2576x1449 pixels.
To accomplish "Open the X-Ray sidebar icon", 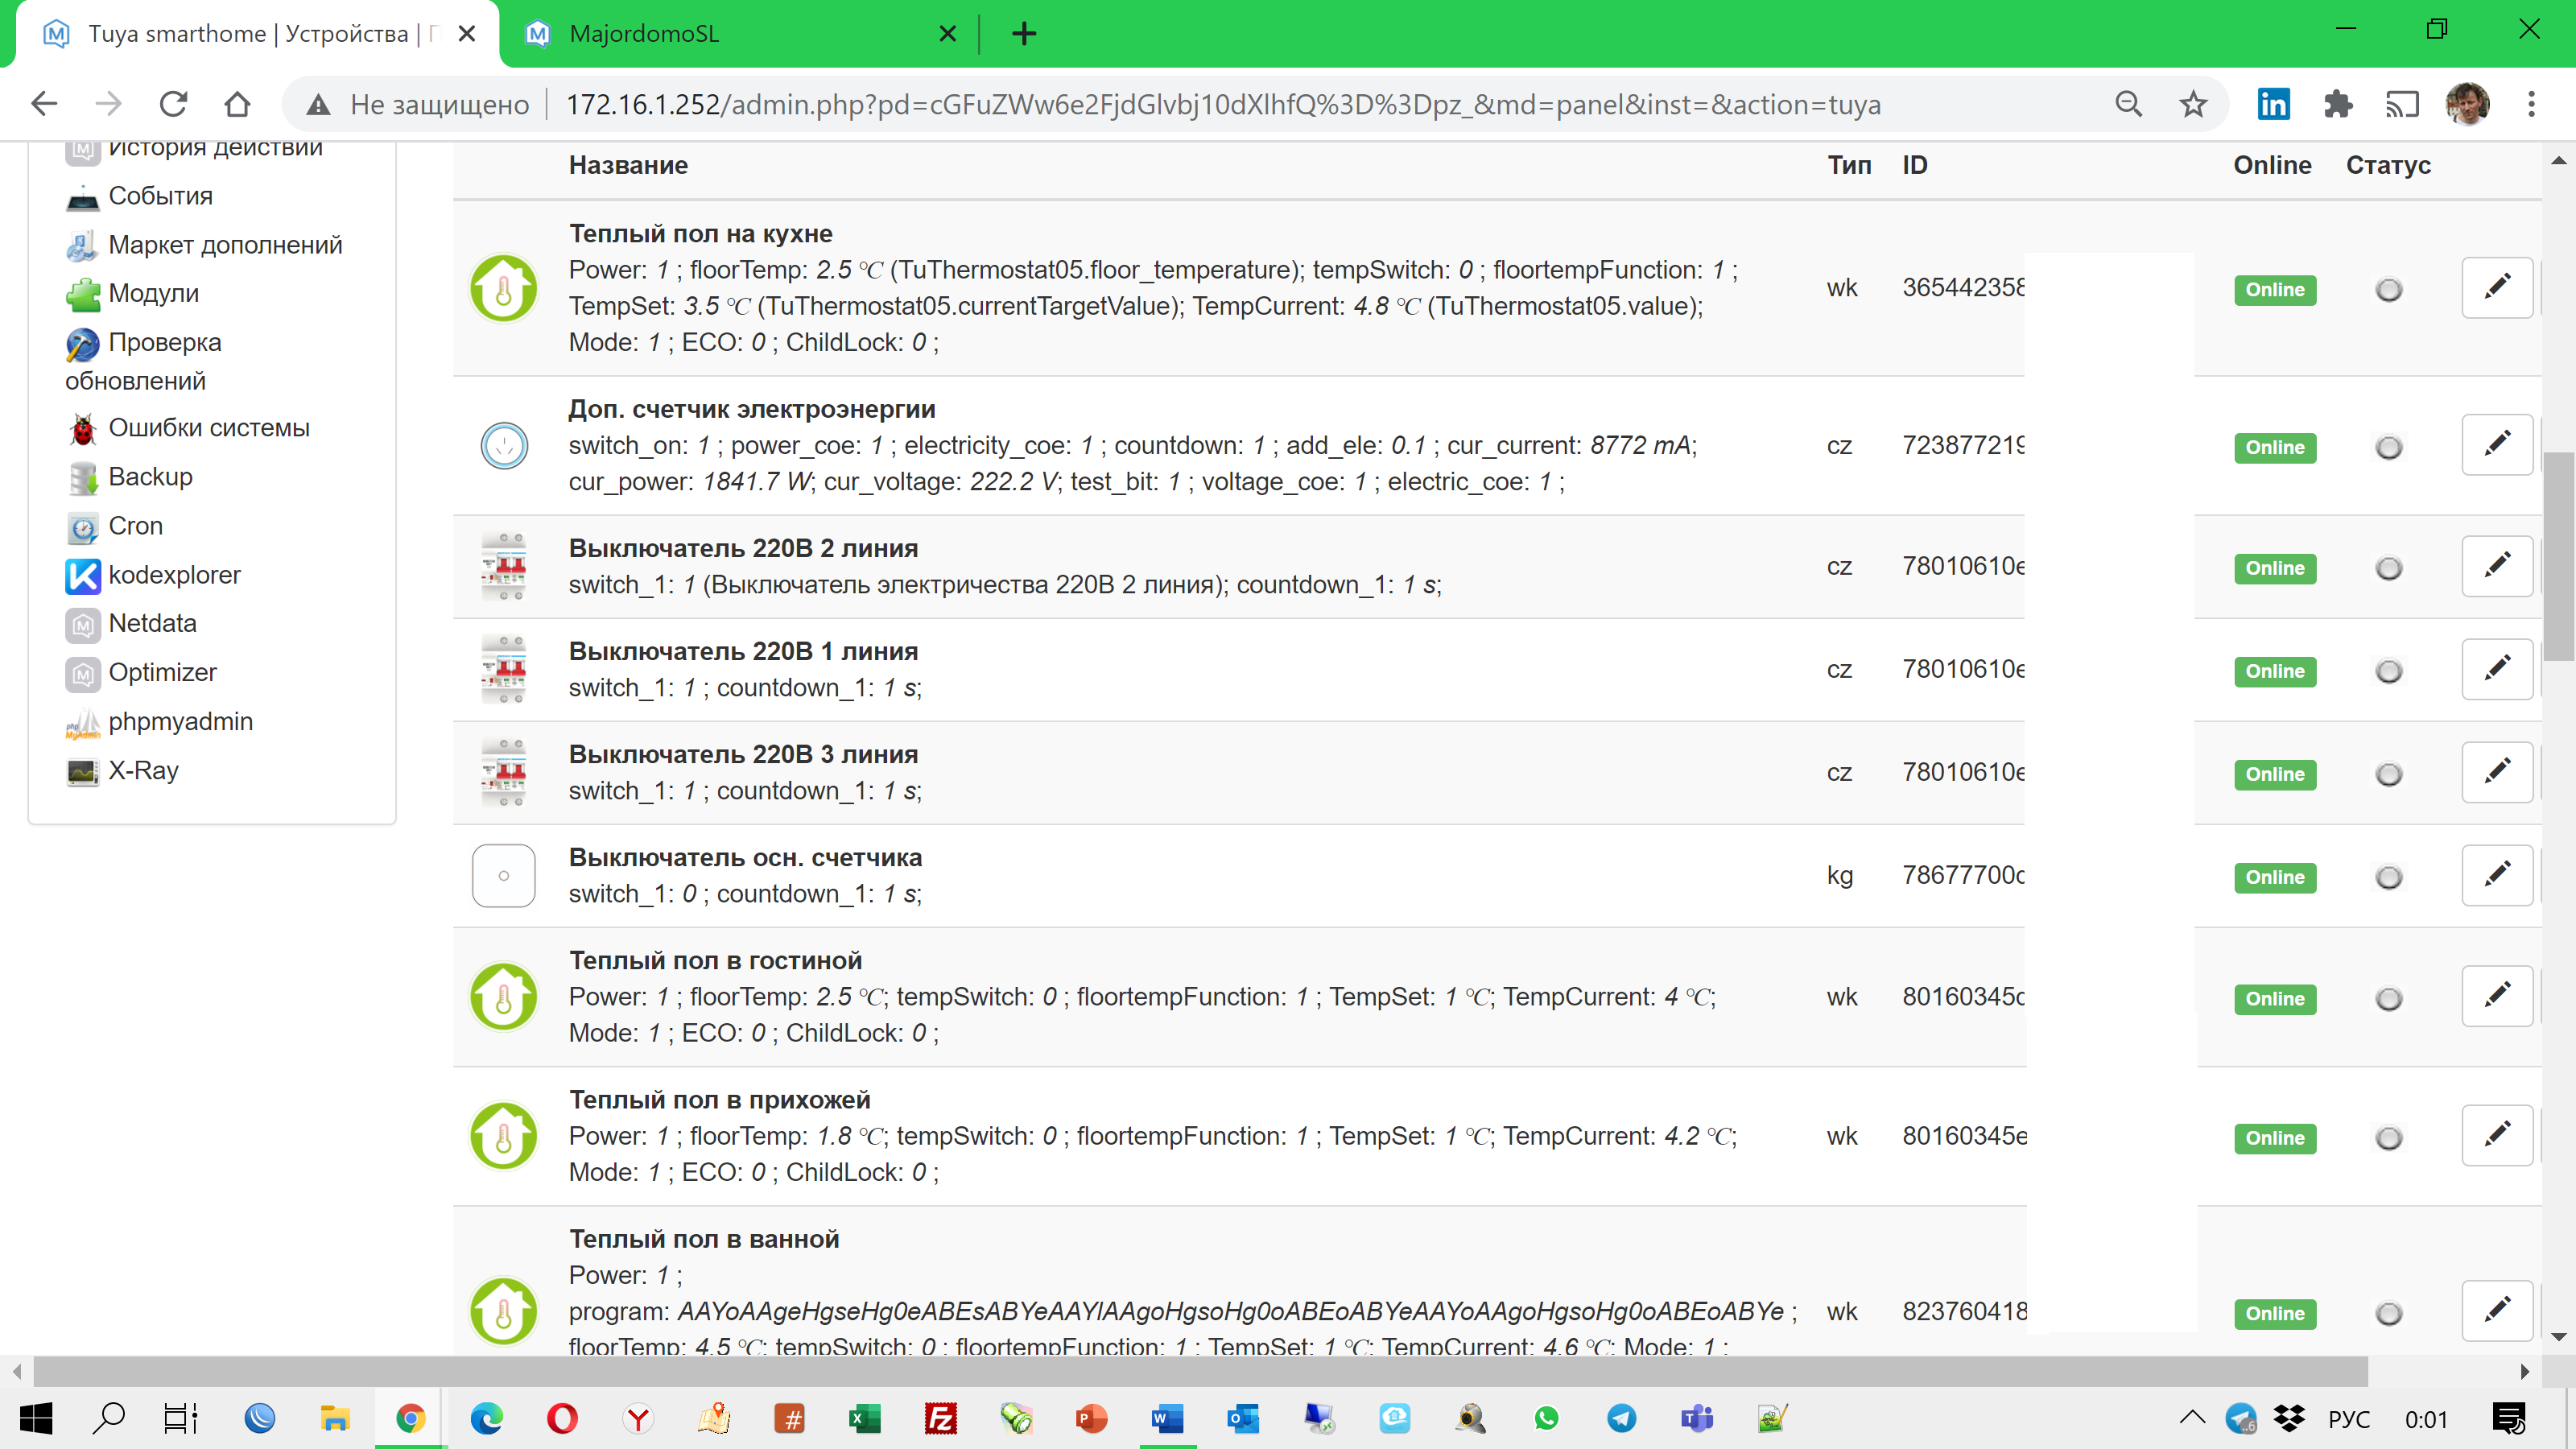I will (x=83, y=770).
